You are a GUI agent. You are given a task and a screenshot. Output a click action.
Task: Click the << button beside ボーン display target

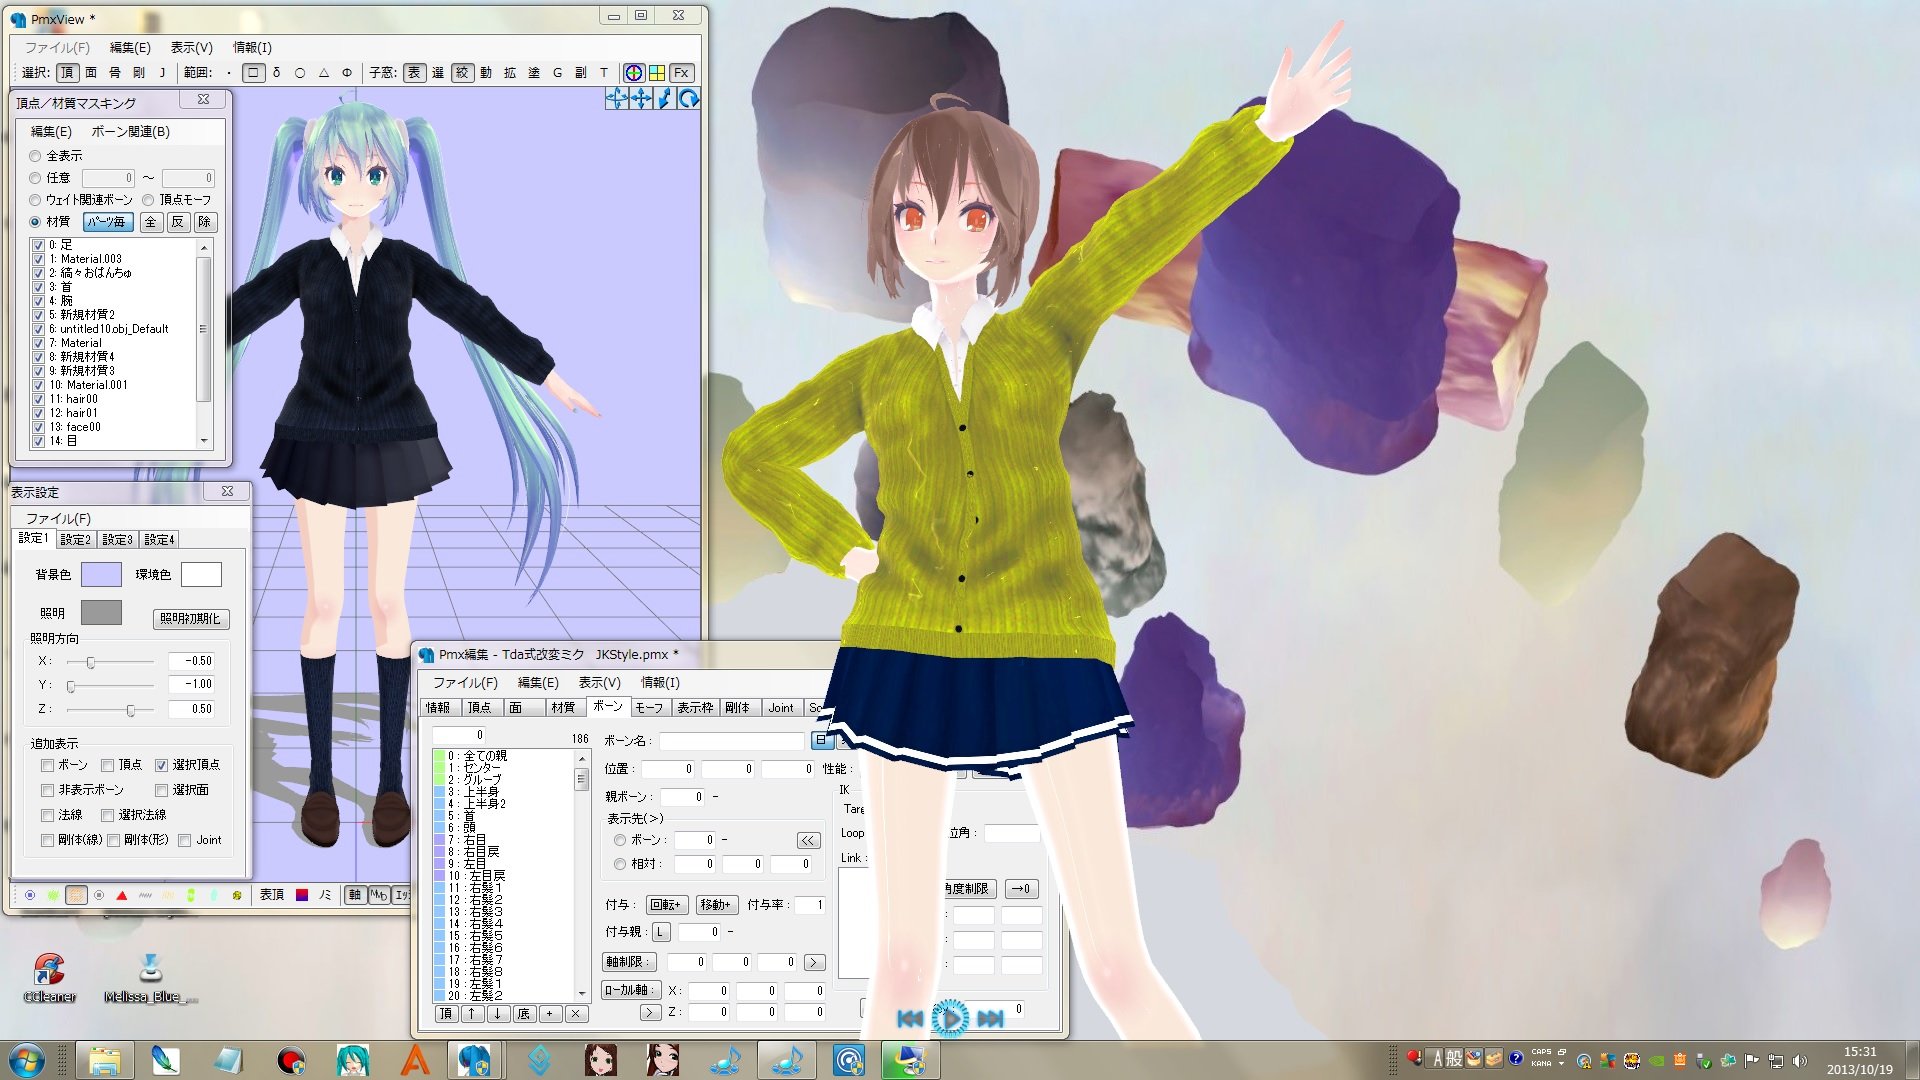808,840
